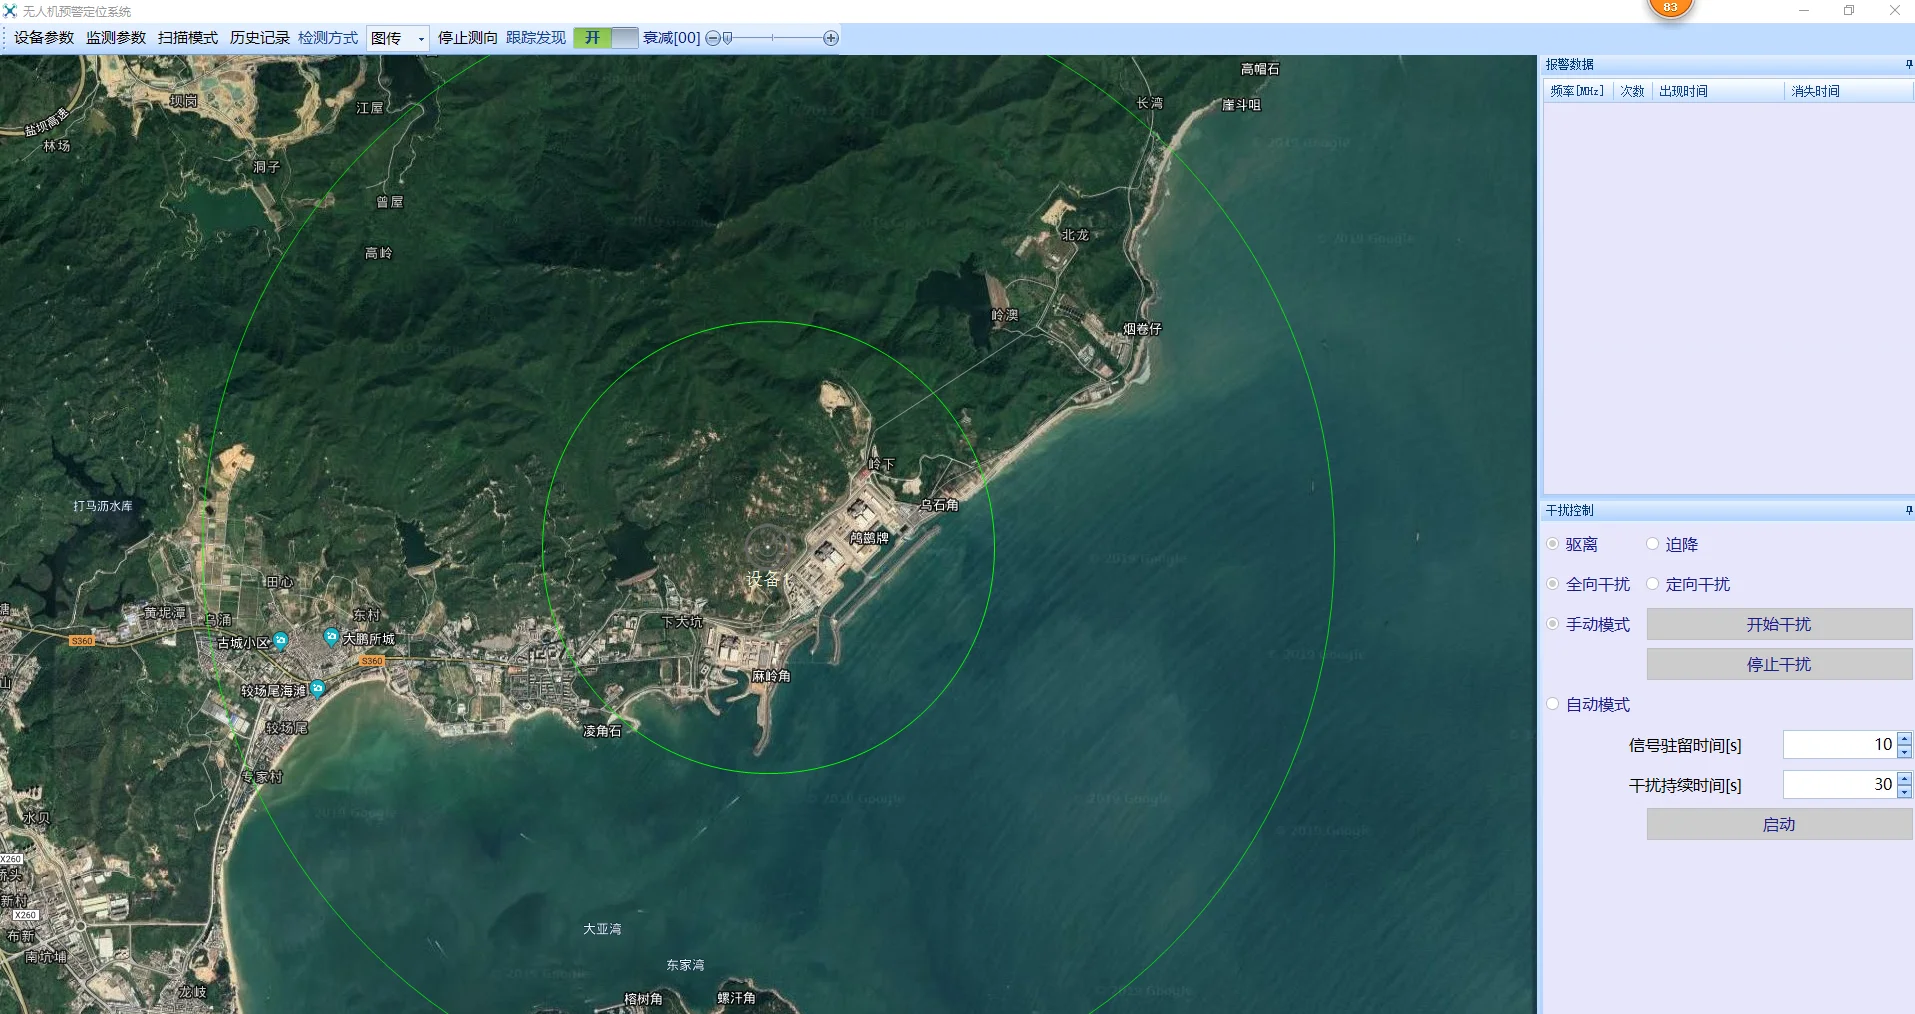Click the 高帽石 label on the map
Viewport: 1915px width, 1014px height.
click(1260, 69)
